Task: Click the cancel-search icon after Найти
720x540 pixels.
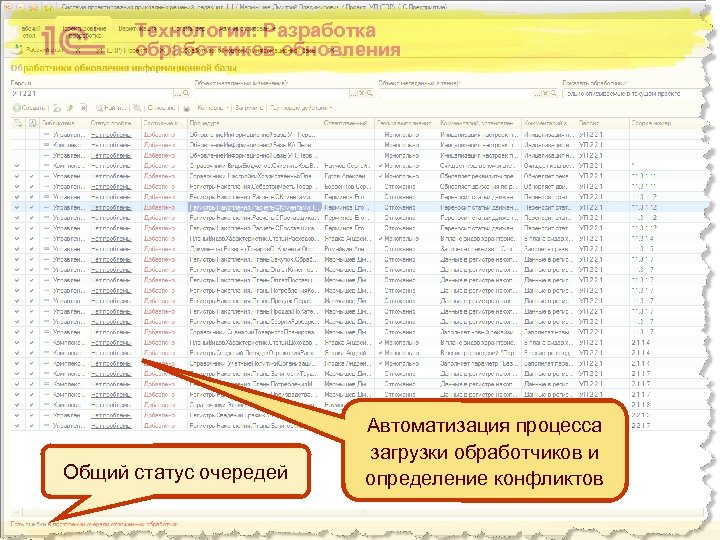Action: 137,108
